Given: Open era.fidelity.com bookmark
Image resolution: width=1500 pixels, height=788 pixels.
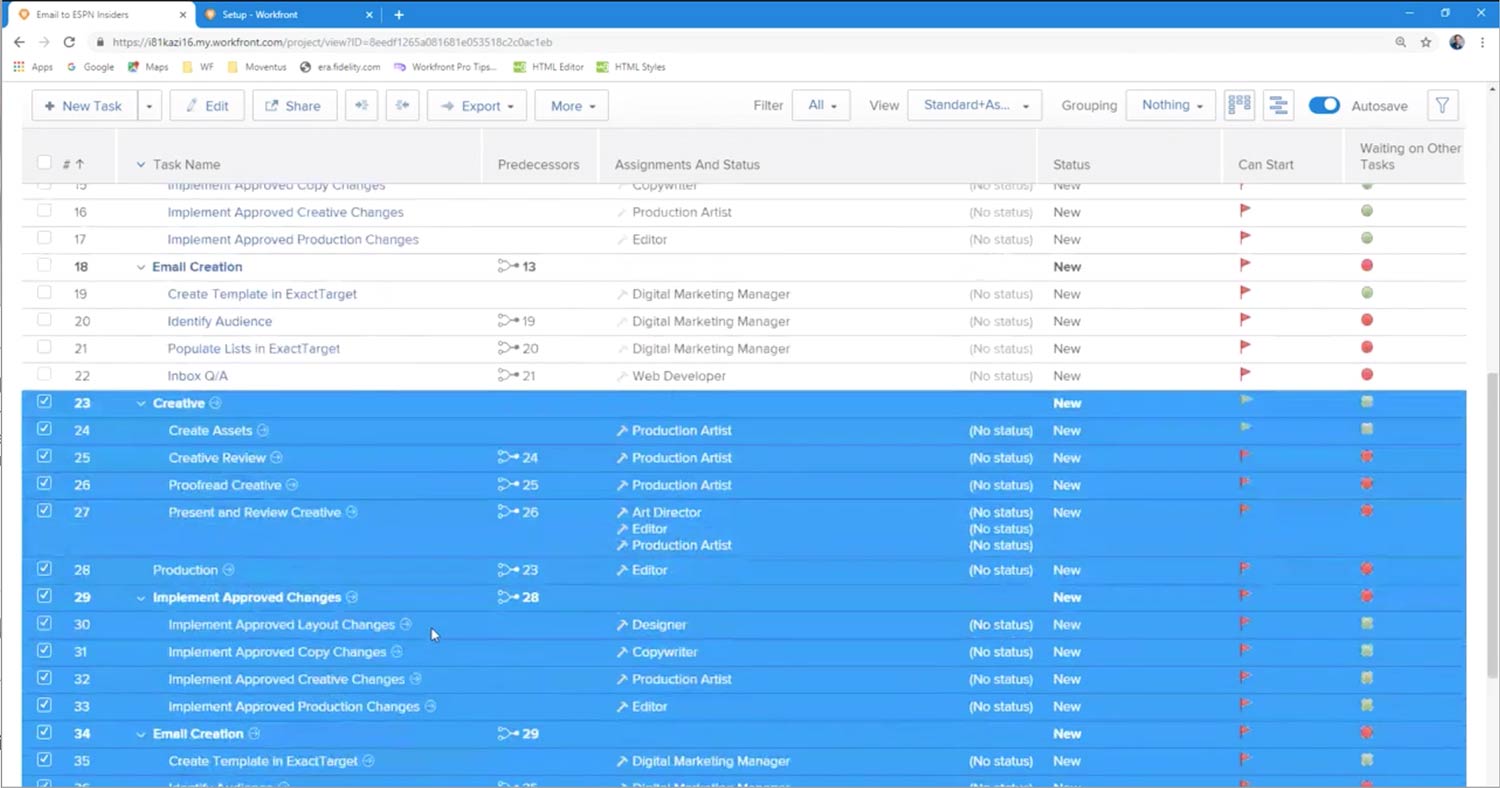Looking at the screenshot, I should pos(340,67).
